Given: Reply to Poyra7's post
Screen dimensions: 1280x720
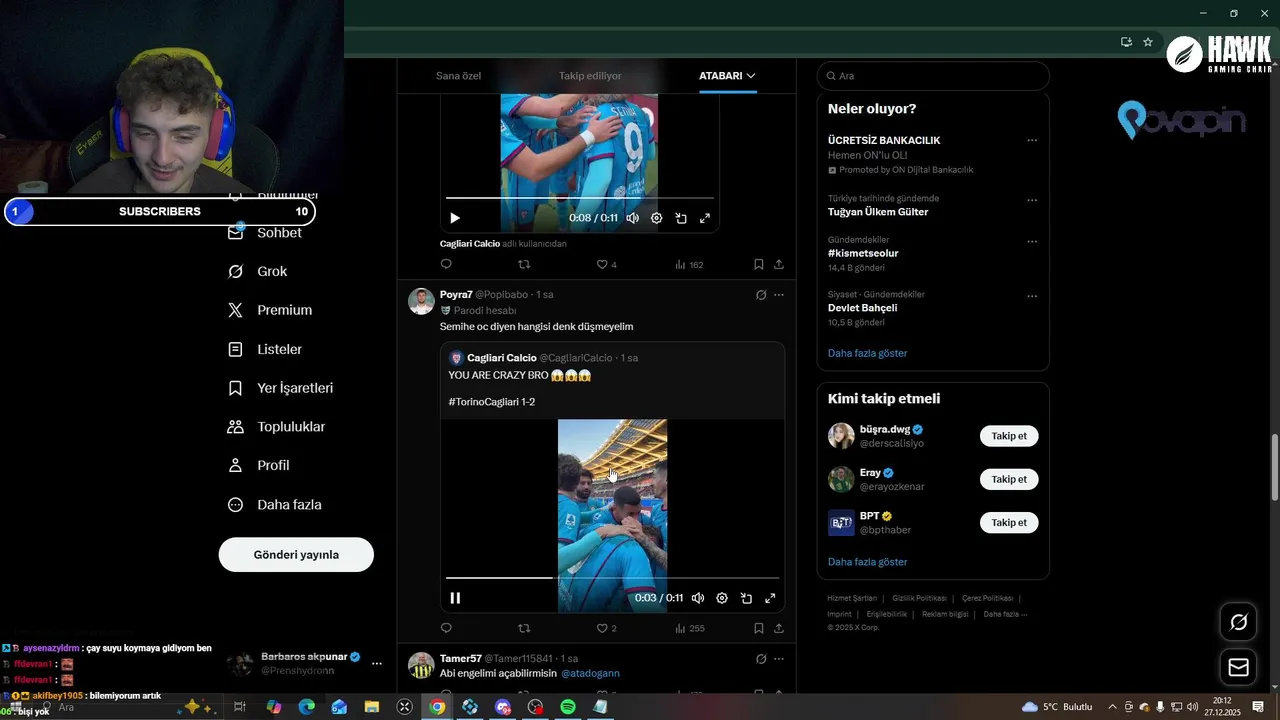Looking at the screenshot, I should (446, 628).
